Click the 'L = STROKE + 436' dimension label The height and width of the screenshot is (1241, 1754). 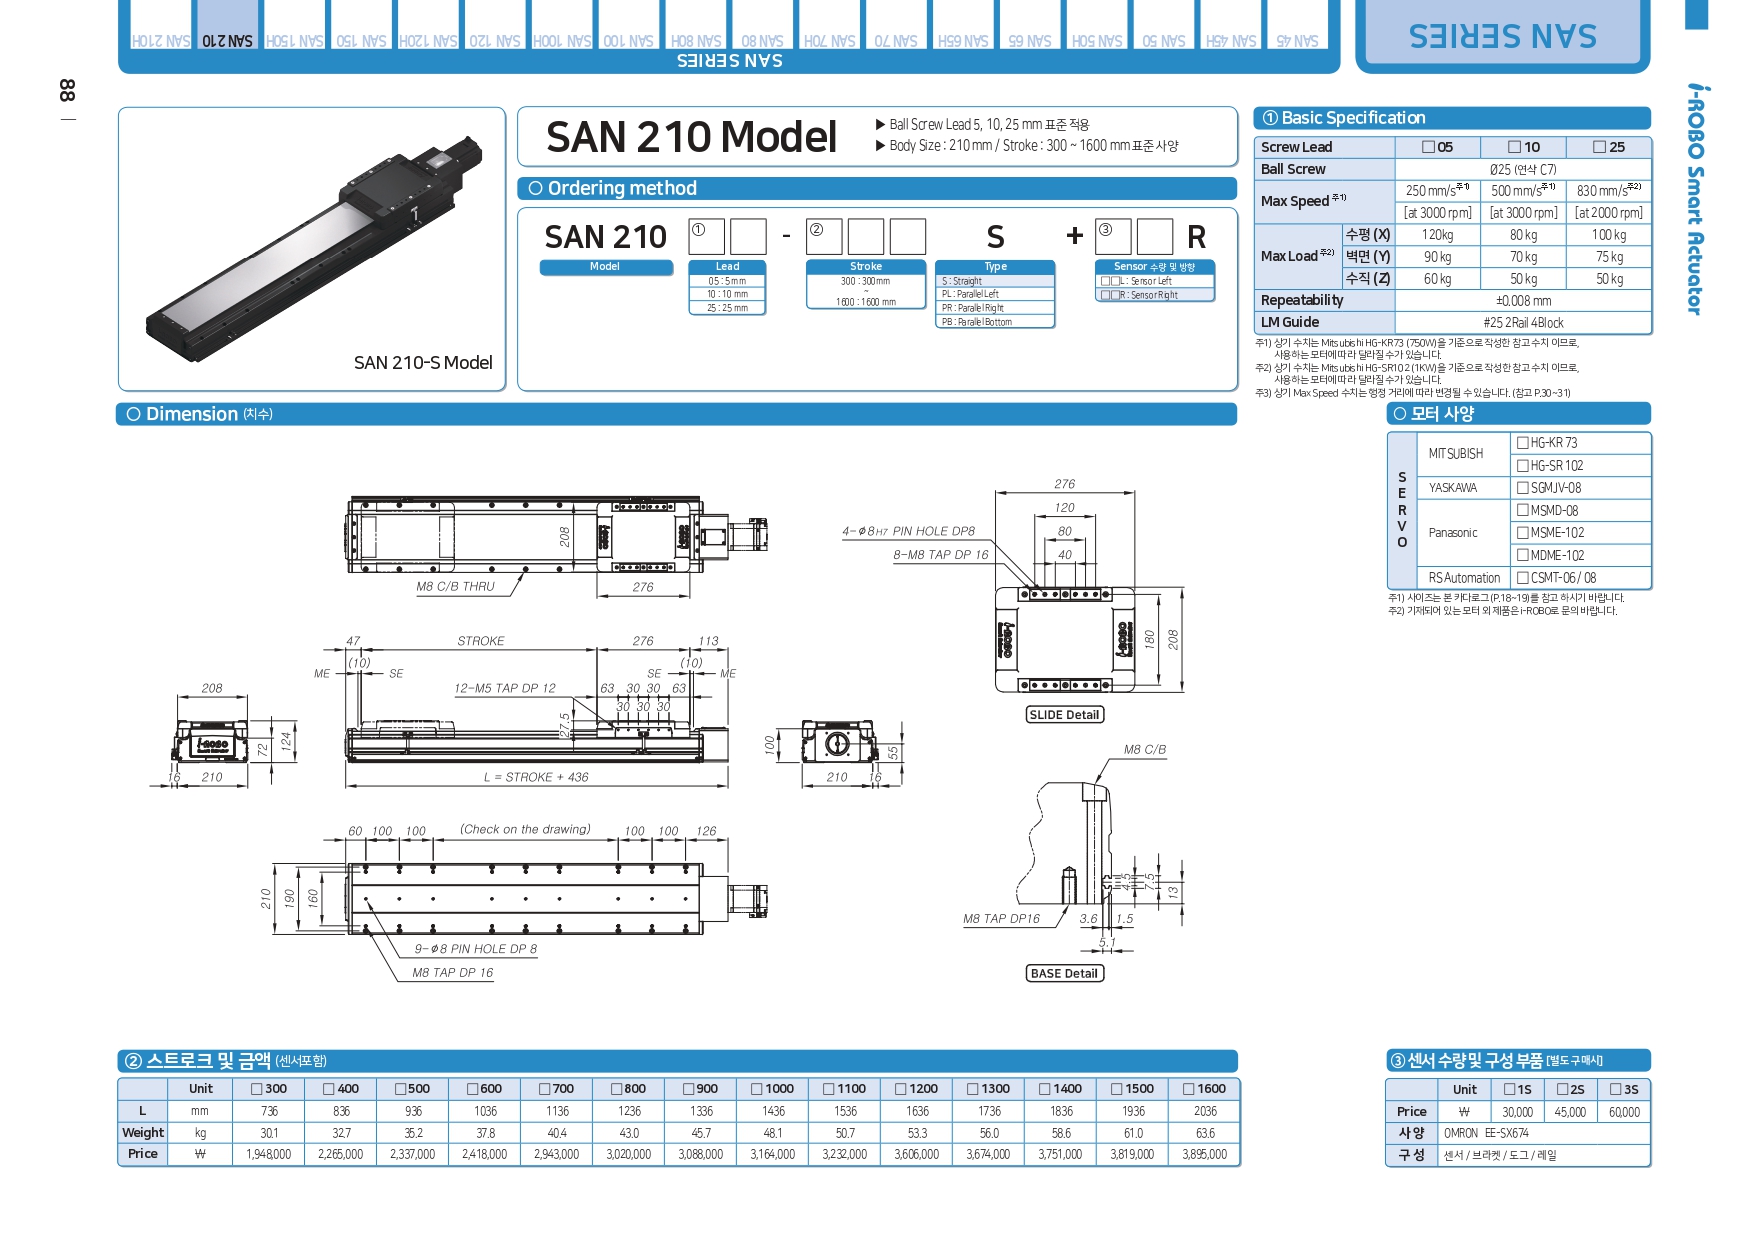point(536,777)
